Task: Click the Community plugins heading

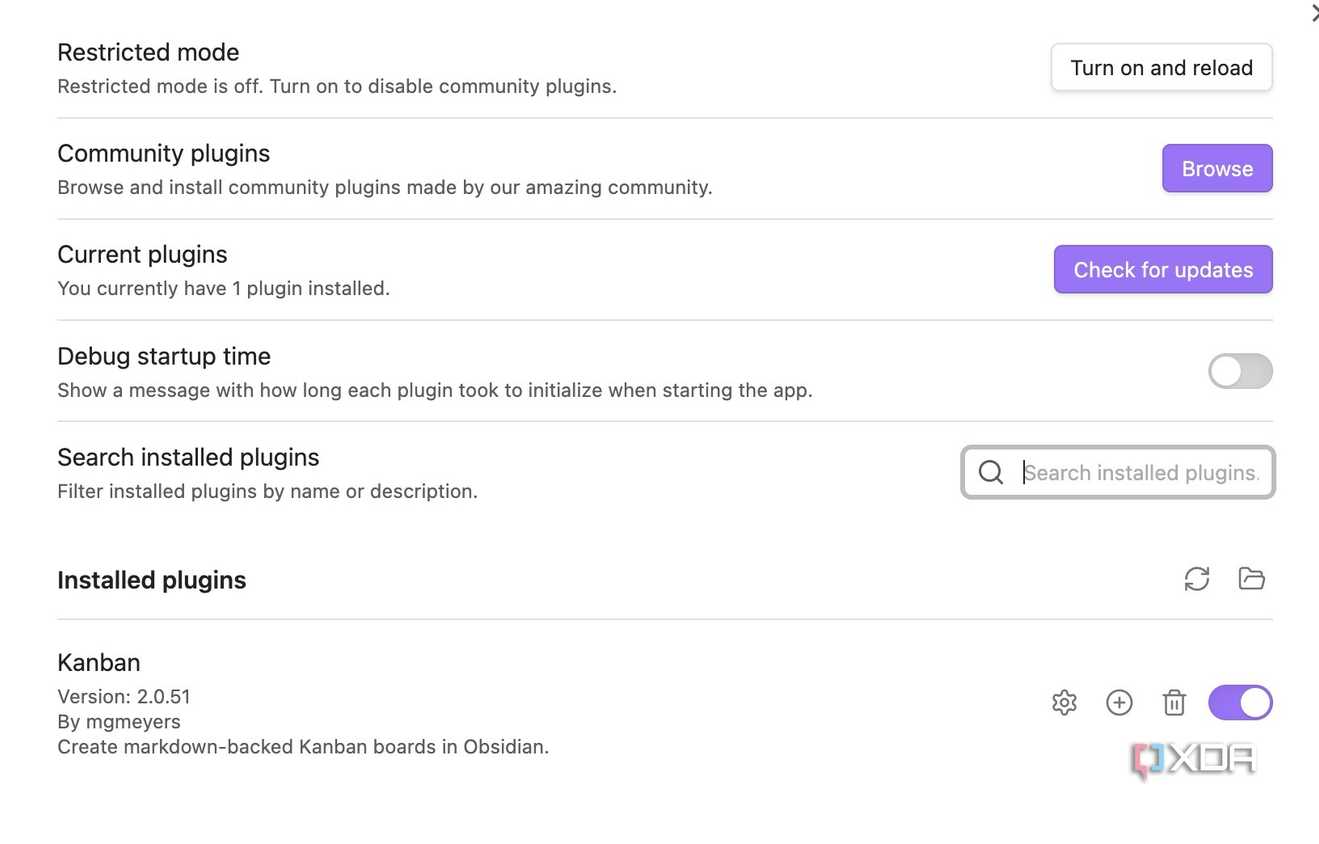Action: [x=164, y=153]
